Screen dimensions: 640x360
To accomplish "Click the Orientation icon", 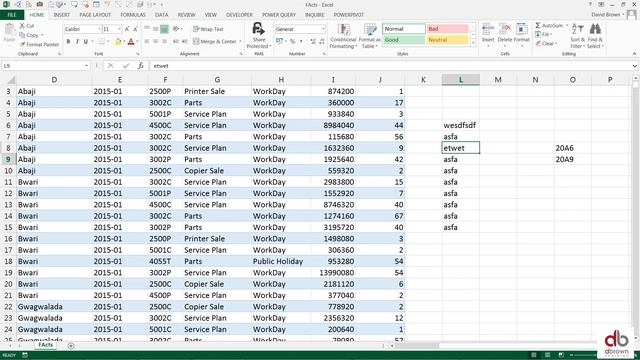I will (176, 29).
